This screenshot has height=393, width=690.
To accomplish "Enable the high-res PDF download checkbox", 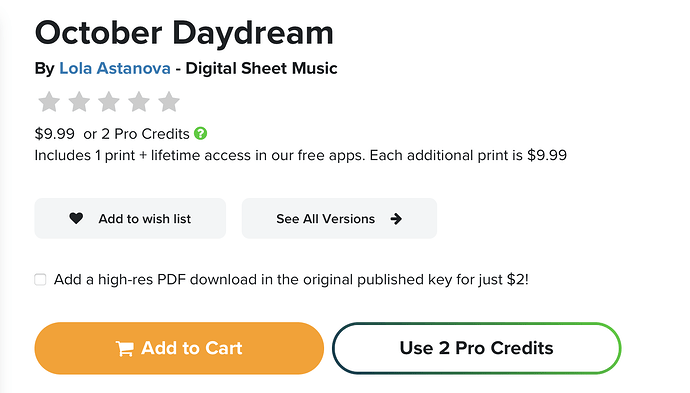I will click(40, 279).
